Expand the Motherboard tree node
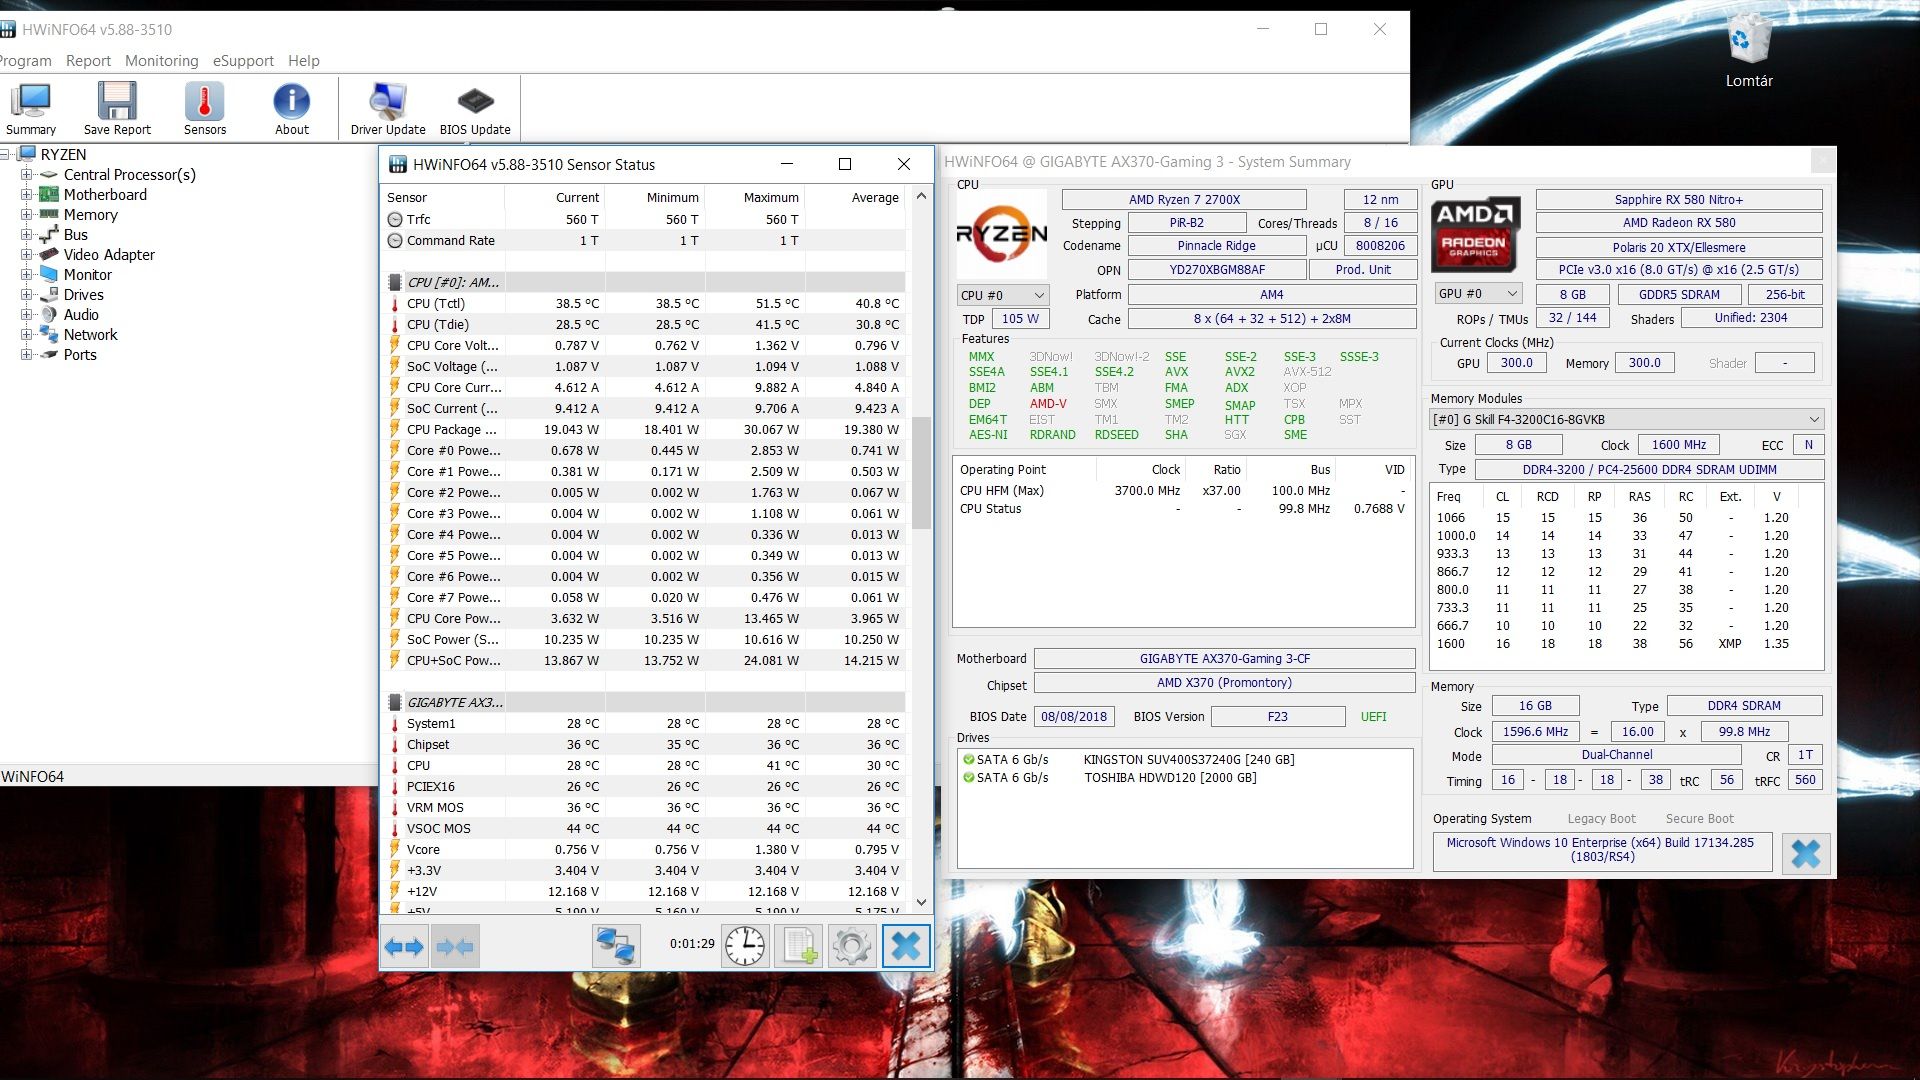 point(27,194)
